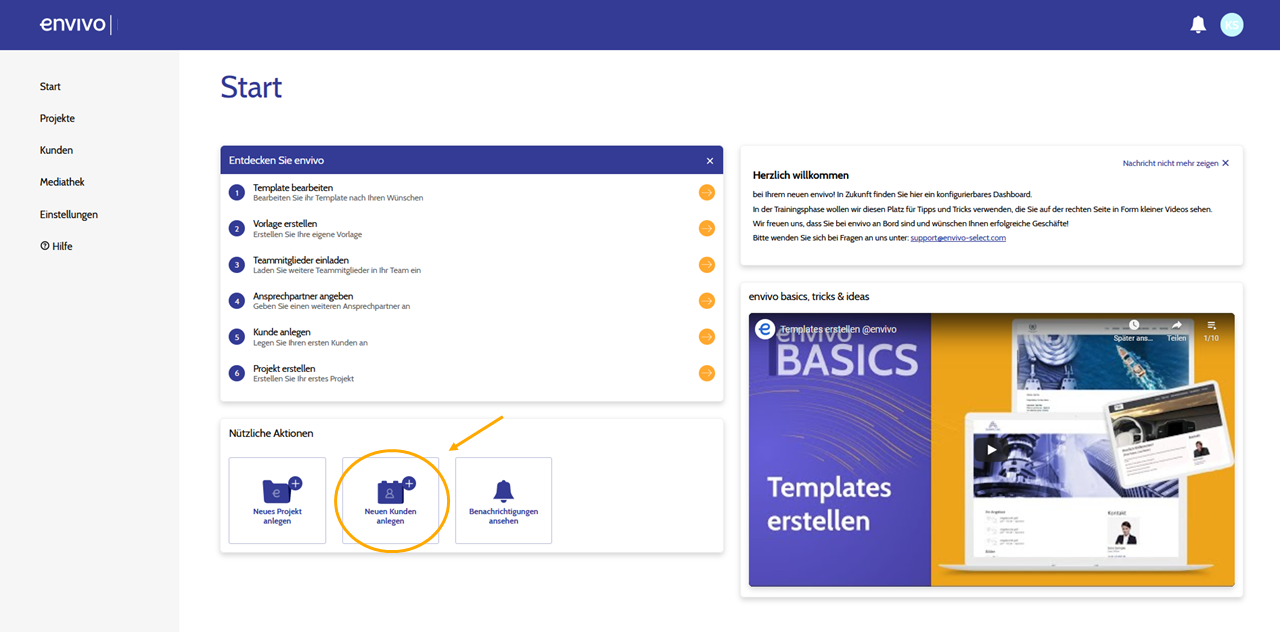Open Projekte in sidebar
Screen dimensions: 1280x632
[57, 119]
